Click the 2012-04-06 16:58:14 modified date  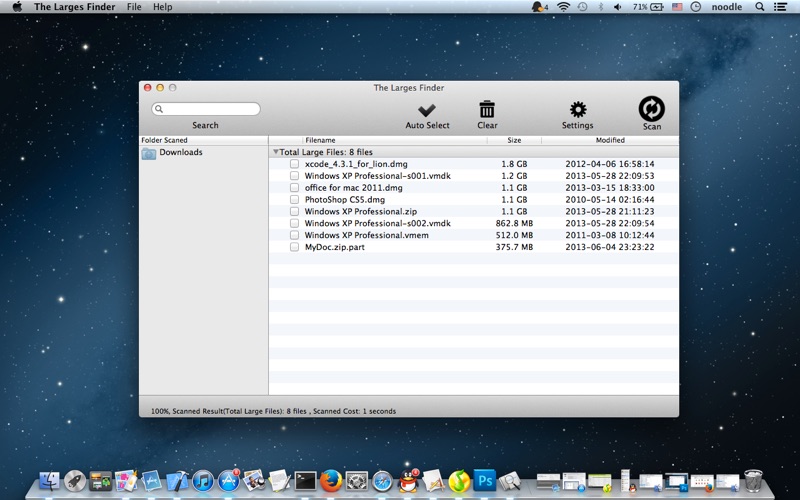[610, 164]
